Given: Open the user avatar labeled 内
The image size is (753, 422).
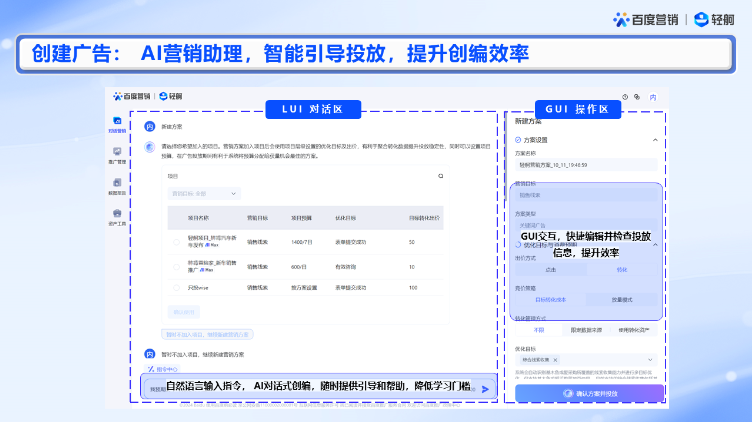Looking at the screenshot, I should pos(653,97).
